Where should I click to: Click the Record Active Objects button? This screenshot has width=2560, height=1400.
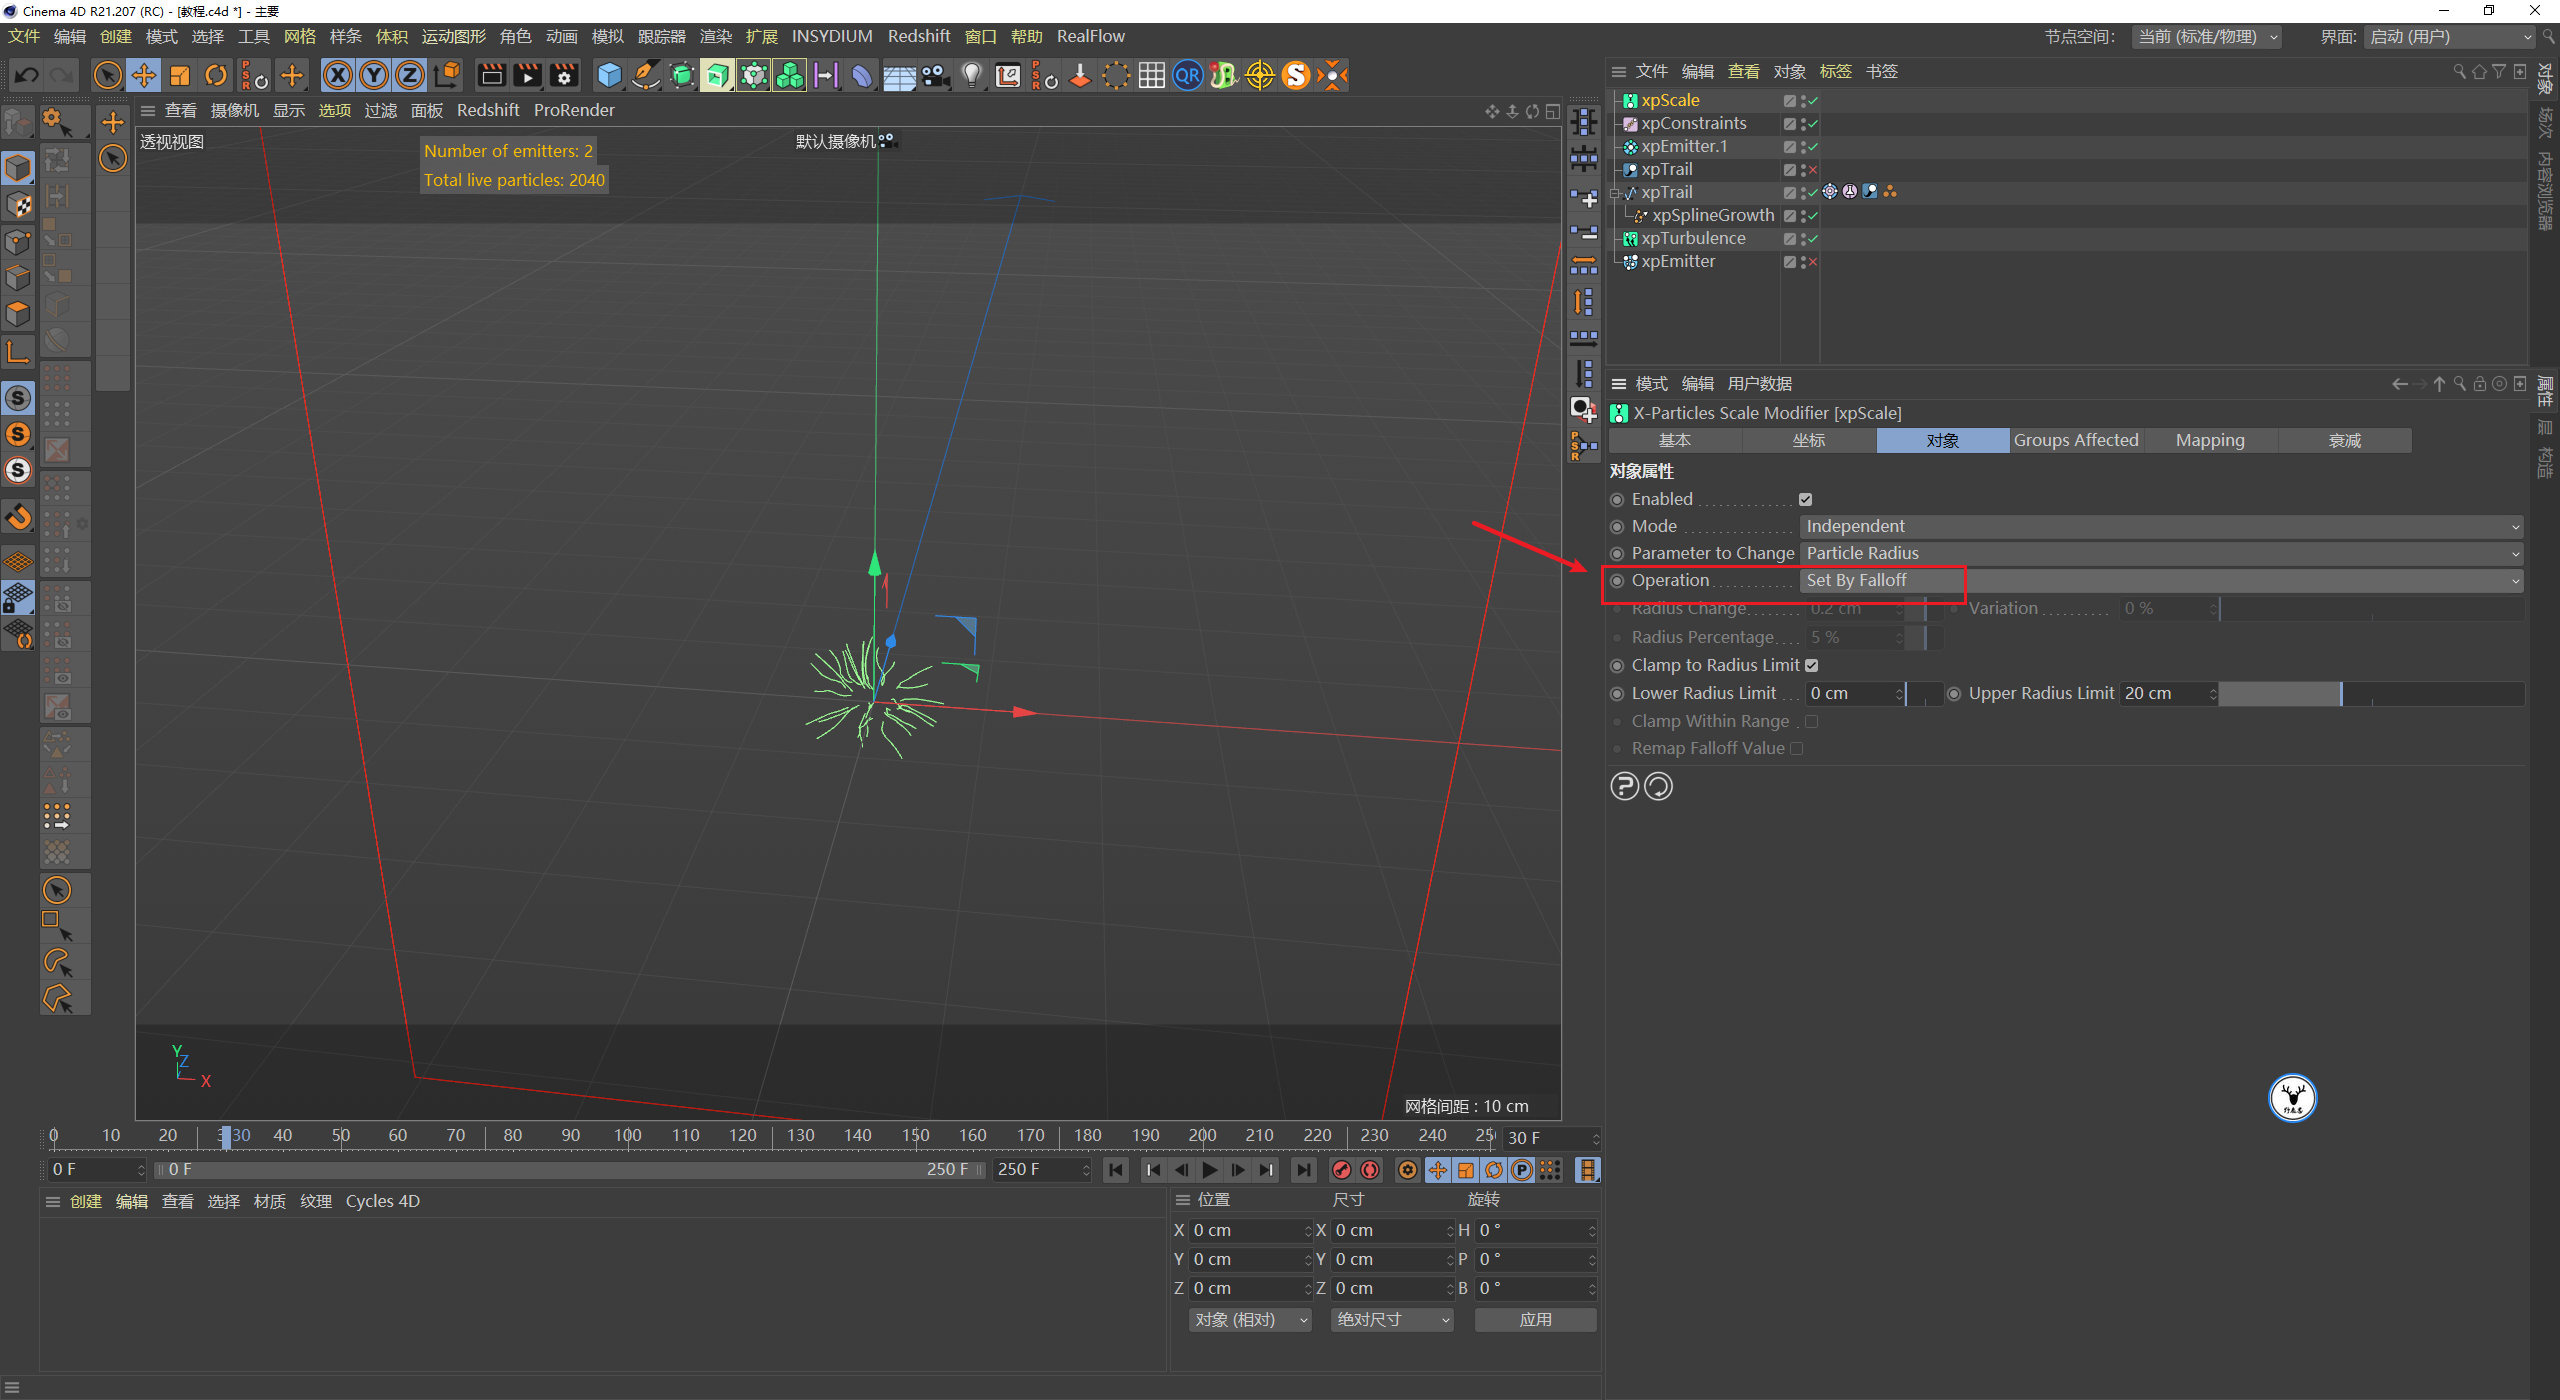point(1342,1170)
